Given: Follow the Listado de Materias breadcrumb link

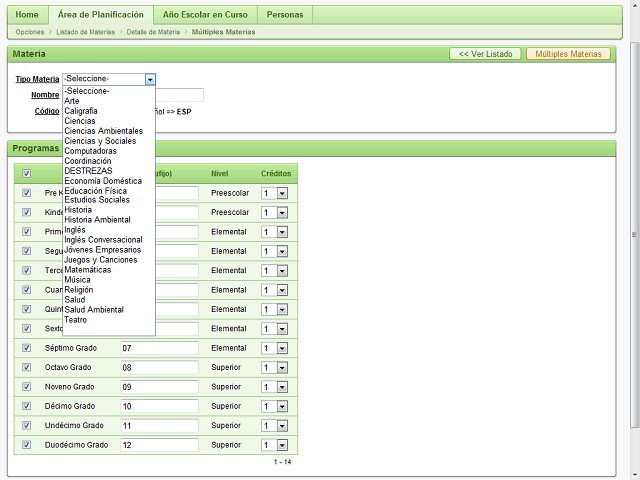Looking at the screenshot, I should (86, 32).
